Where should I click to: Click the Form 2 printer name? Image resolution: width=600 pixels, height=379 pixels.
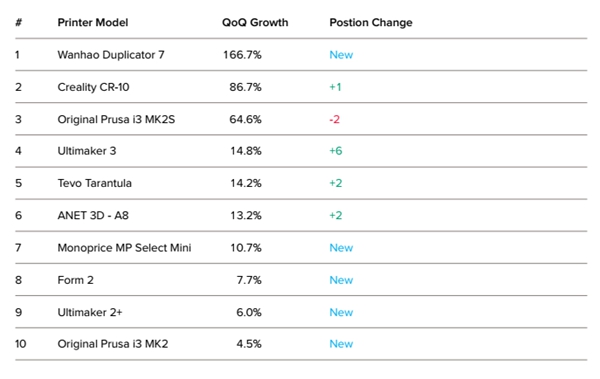(75, 280)
